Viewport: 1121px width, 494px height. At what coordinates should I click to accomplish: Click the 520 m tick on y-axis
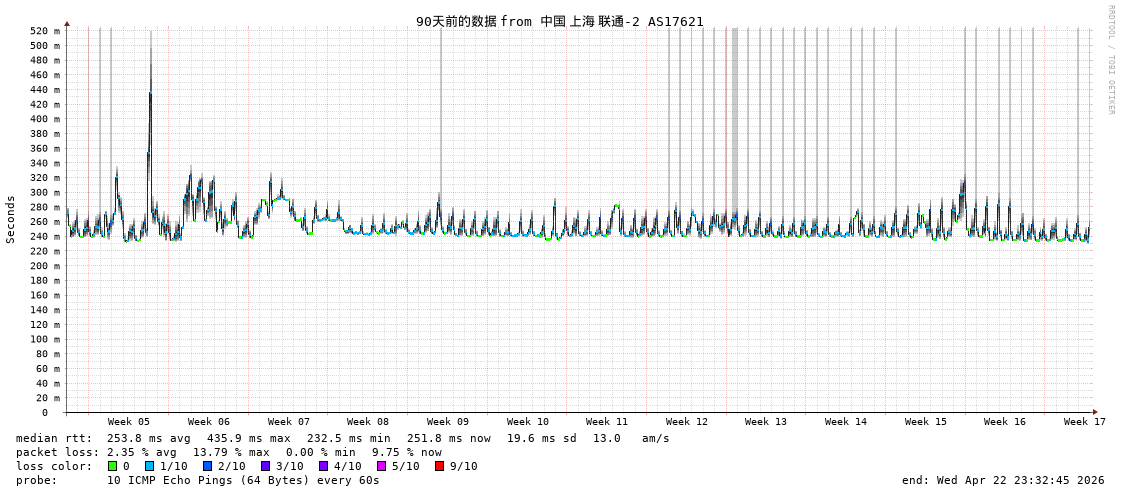(x=44, y=31)
